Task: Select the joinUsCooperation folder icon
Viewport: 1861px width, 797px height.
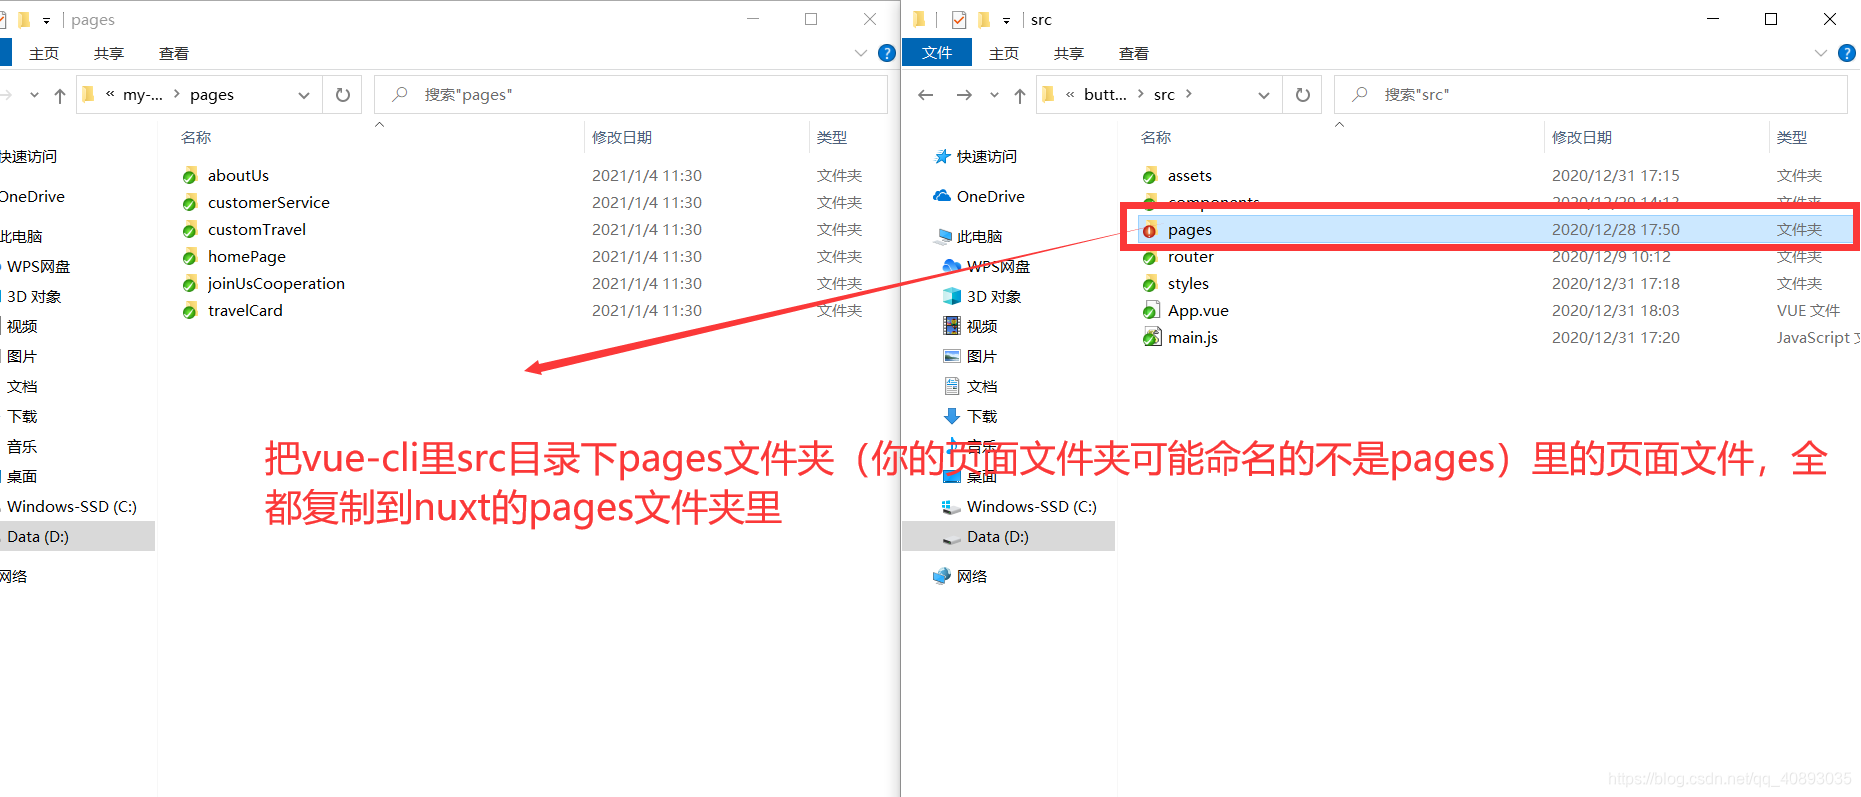Action: click(190, 284)
